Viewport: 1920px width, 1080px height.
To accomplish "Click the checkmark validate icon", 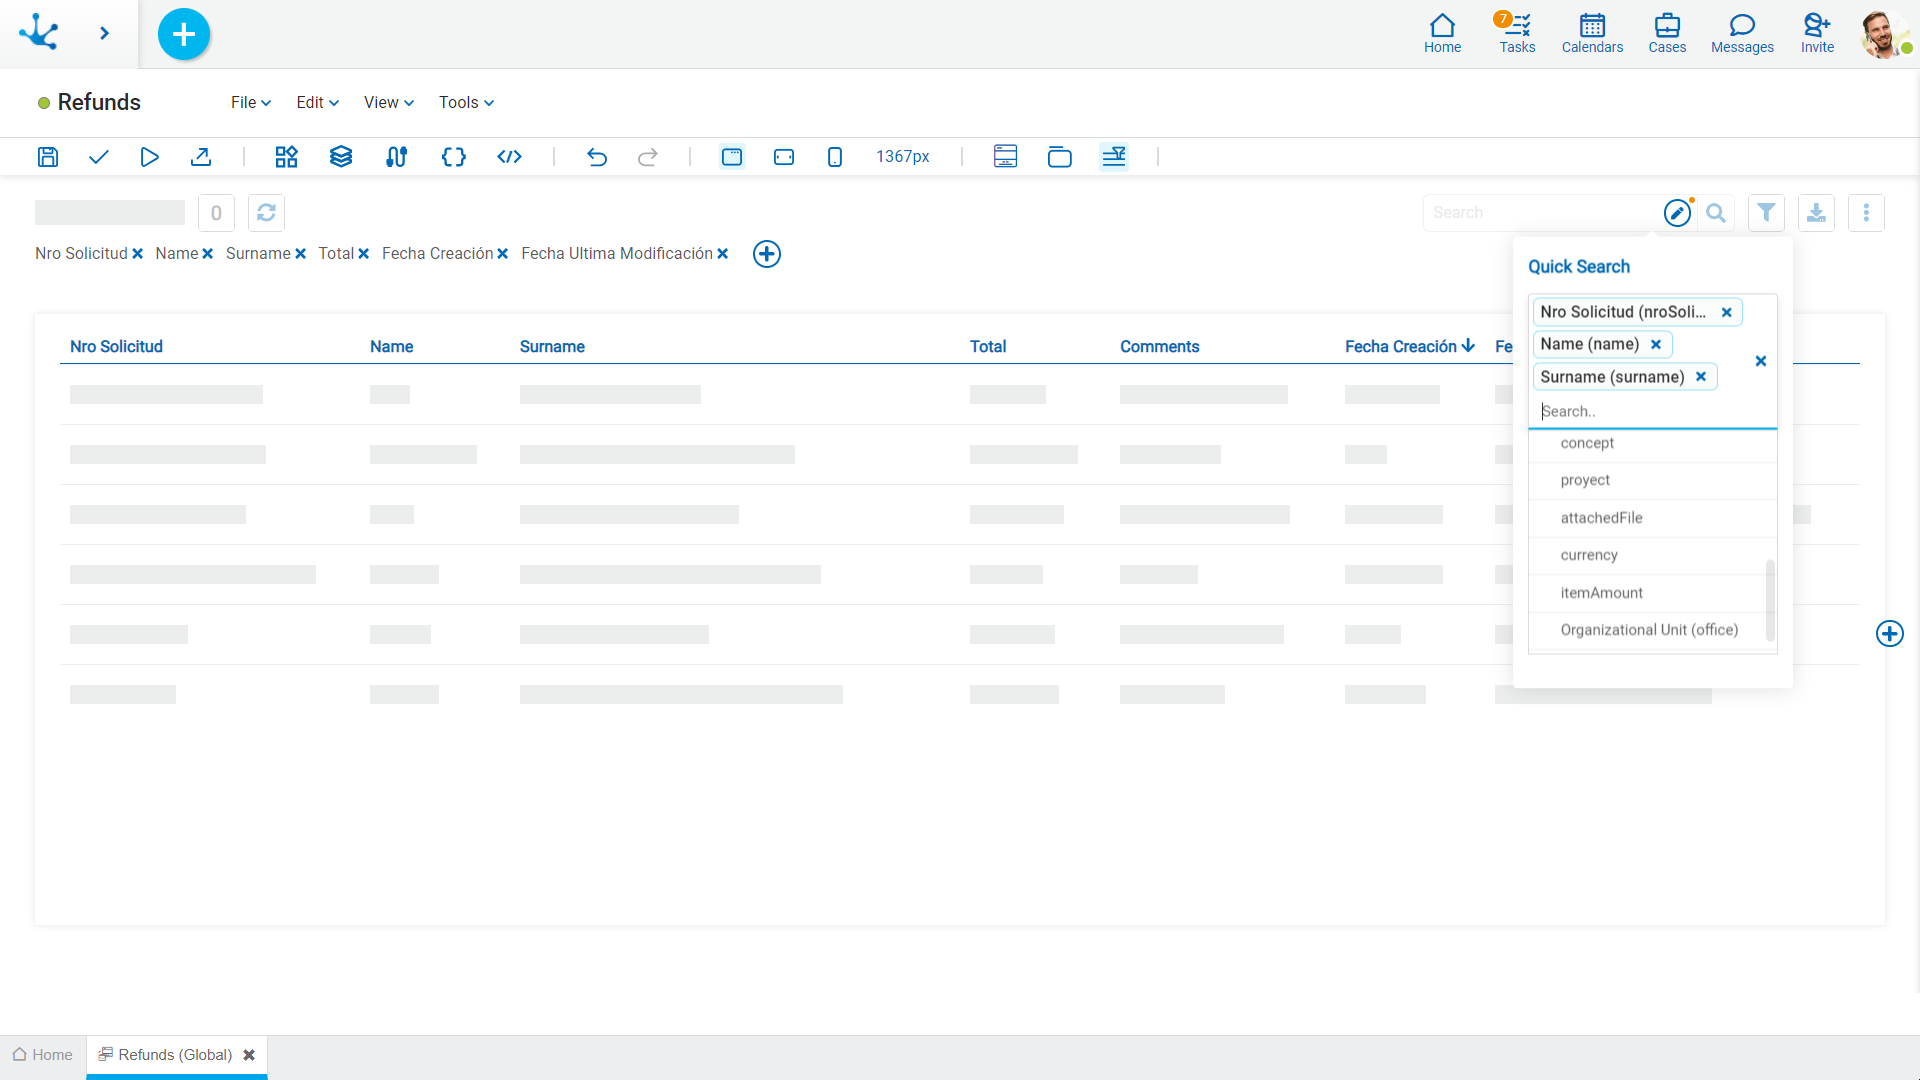I will 98,157.
